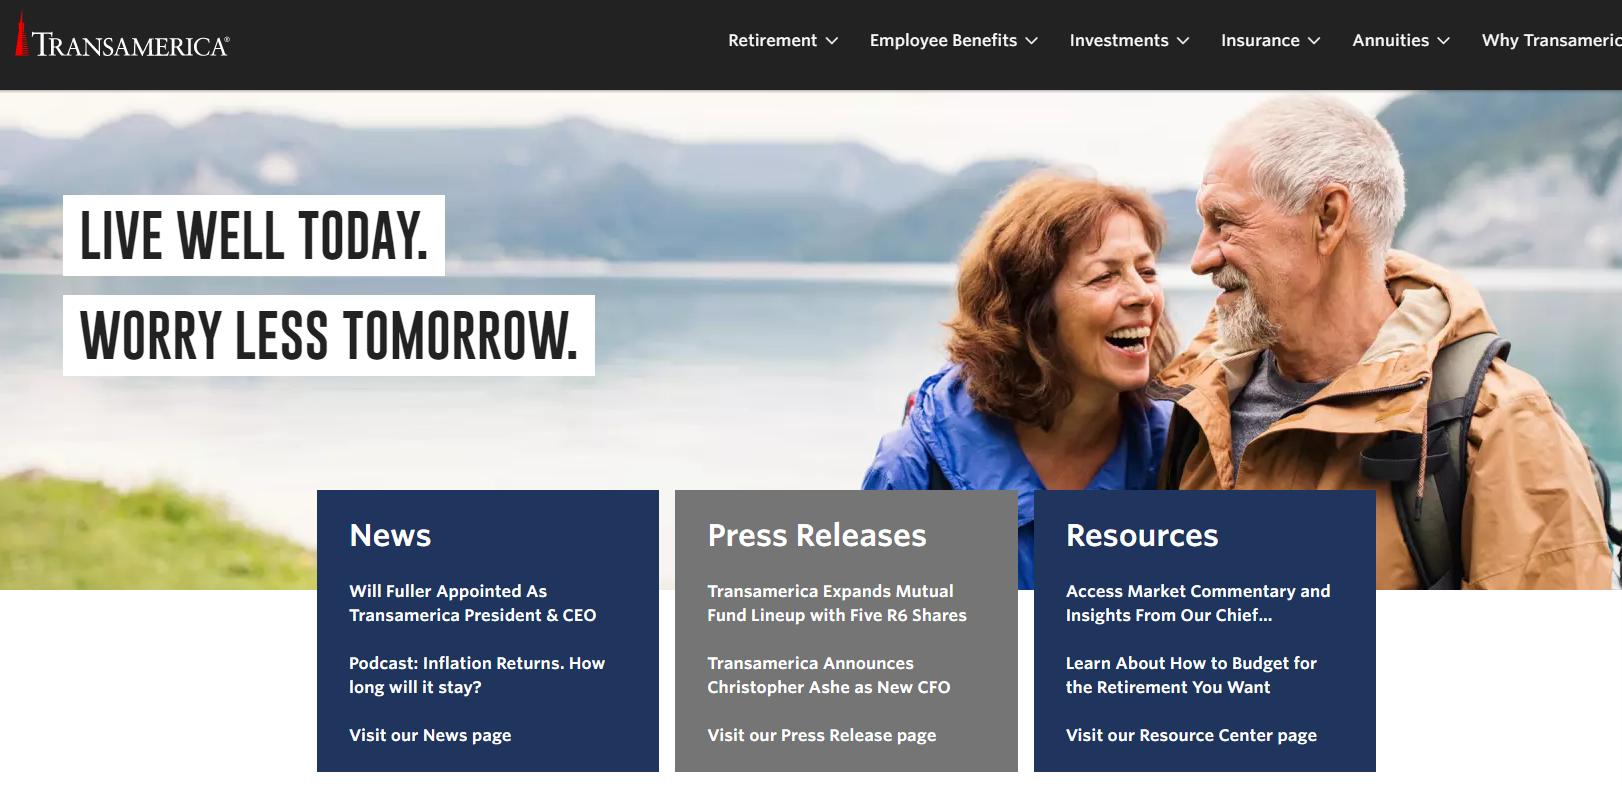
Task: Open the Will Fuller Appointed As President article
Action: click(x=472, y=603)
